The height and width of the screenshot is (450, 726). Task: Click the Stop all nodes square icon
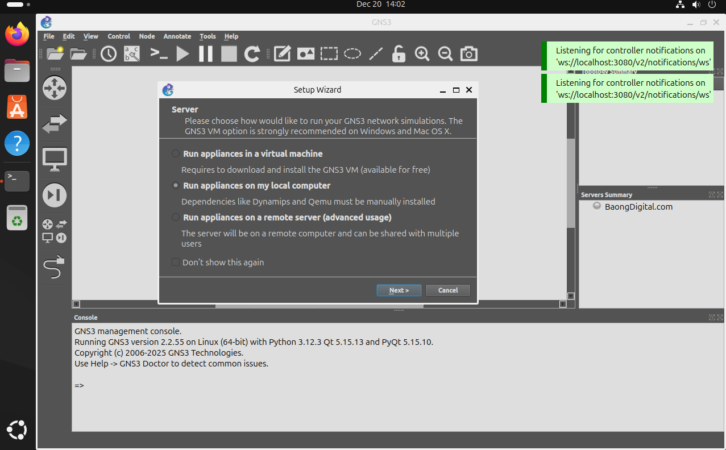click(229, 54)
